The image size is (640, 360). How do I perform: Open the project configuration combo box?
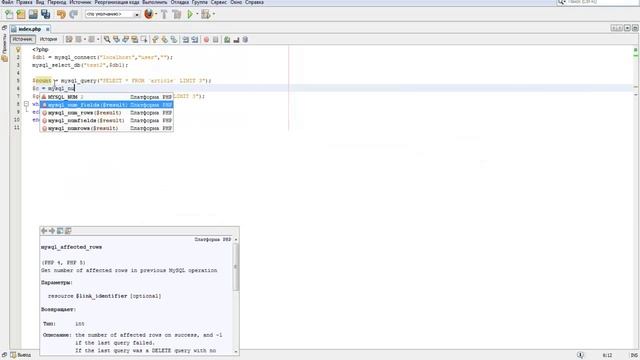(x=113, y=14)
